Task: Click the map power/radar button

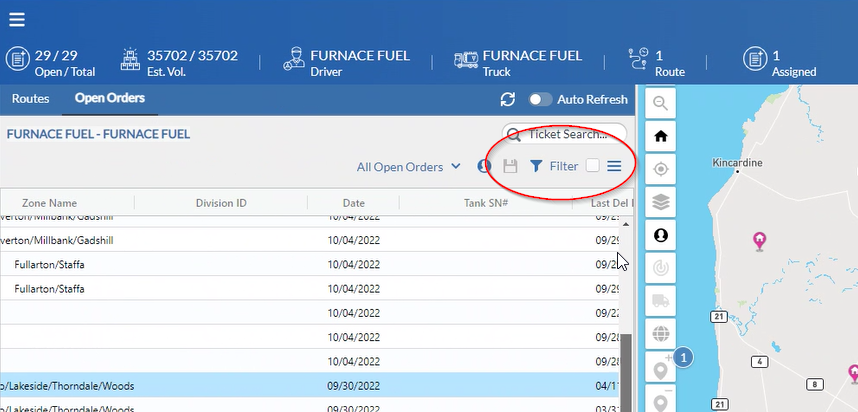Action: point(660,268)
